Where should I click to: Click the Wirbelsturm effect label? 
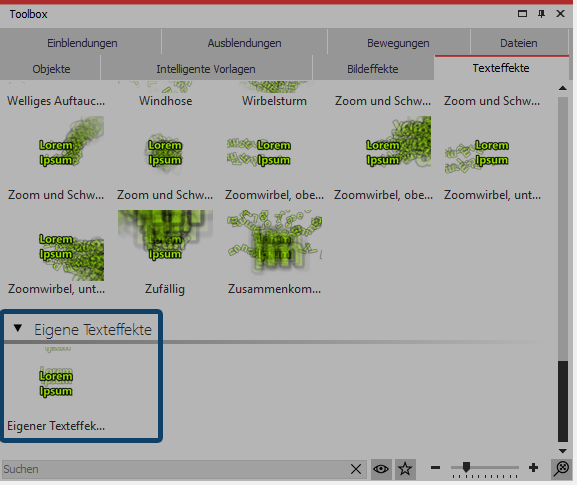pyautogui.click(x=275, y=101)
